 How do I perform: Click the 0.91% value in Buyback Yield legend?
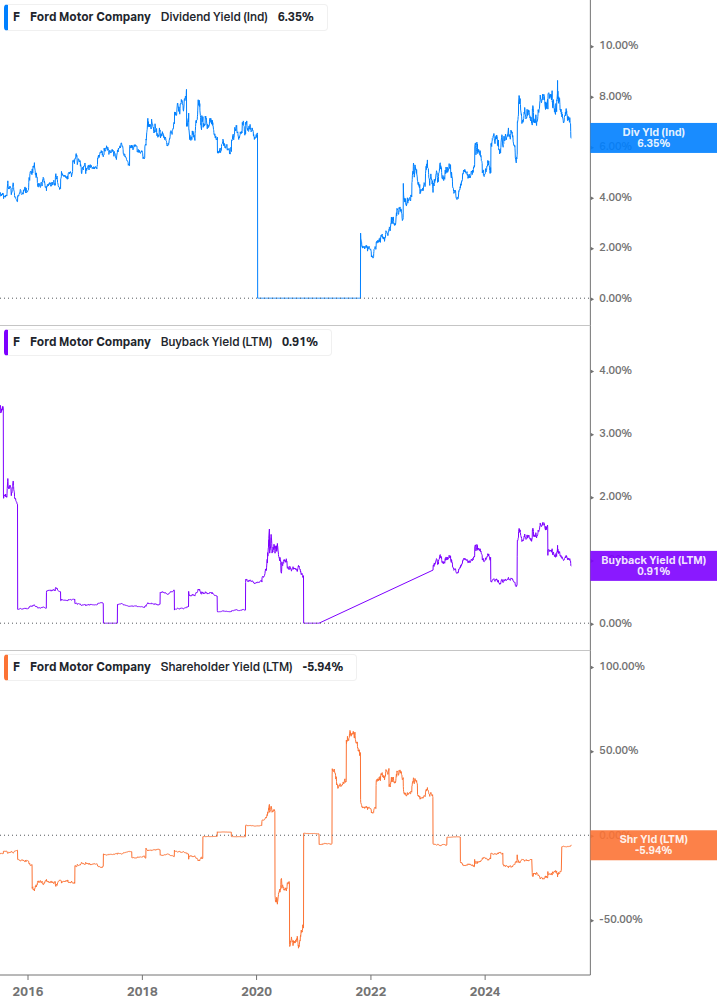300,342
